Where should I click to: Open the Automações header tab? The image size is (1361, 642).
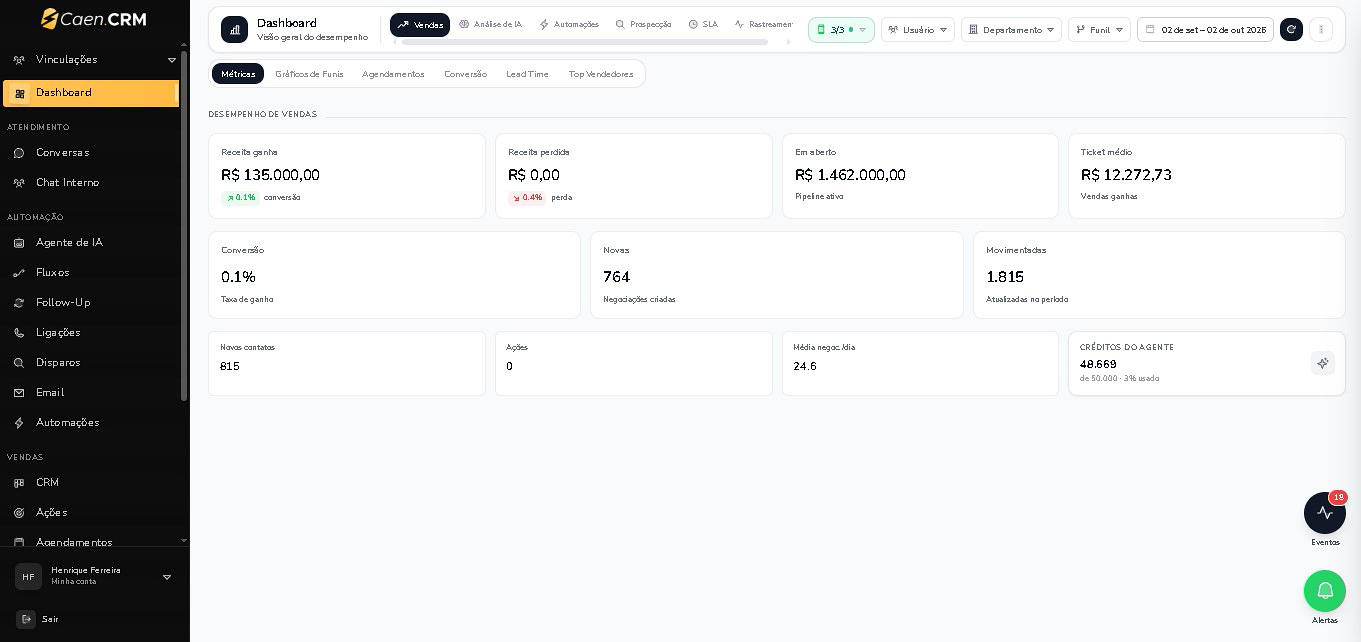pyautogui.click(x=569, y=25)
